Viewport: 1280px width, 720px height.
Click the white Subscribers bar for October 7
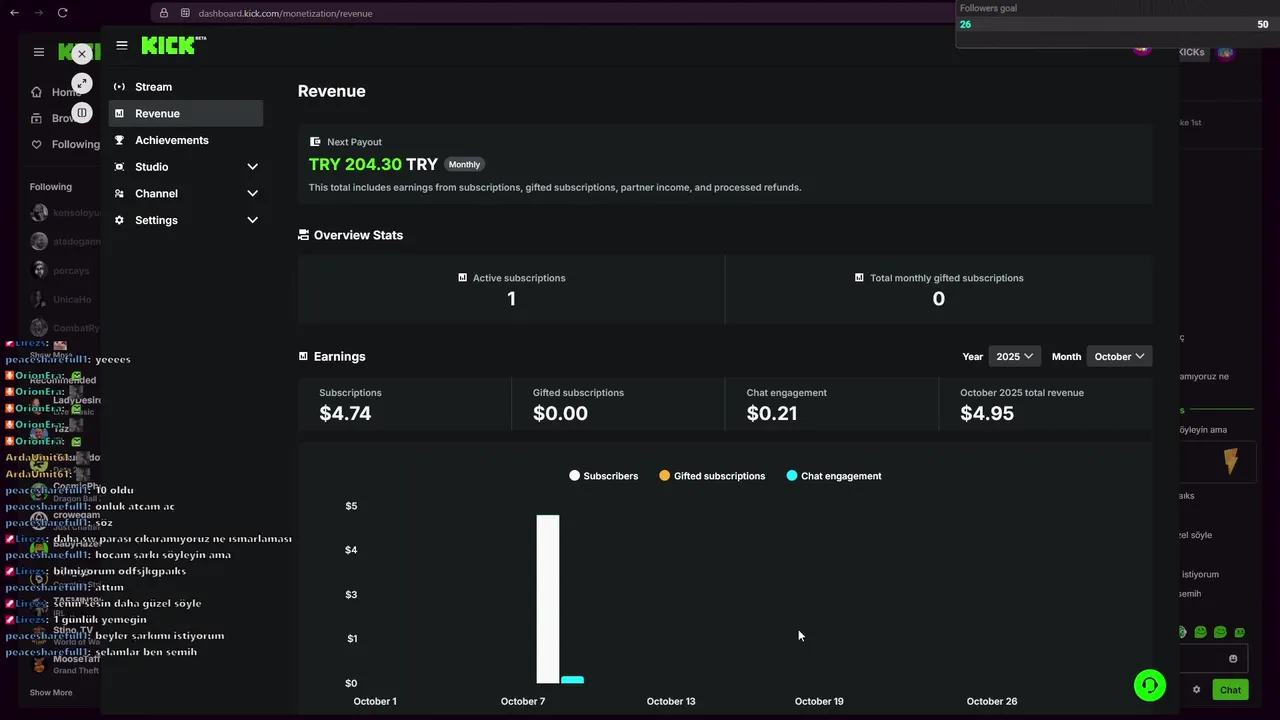(548, 599)
